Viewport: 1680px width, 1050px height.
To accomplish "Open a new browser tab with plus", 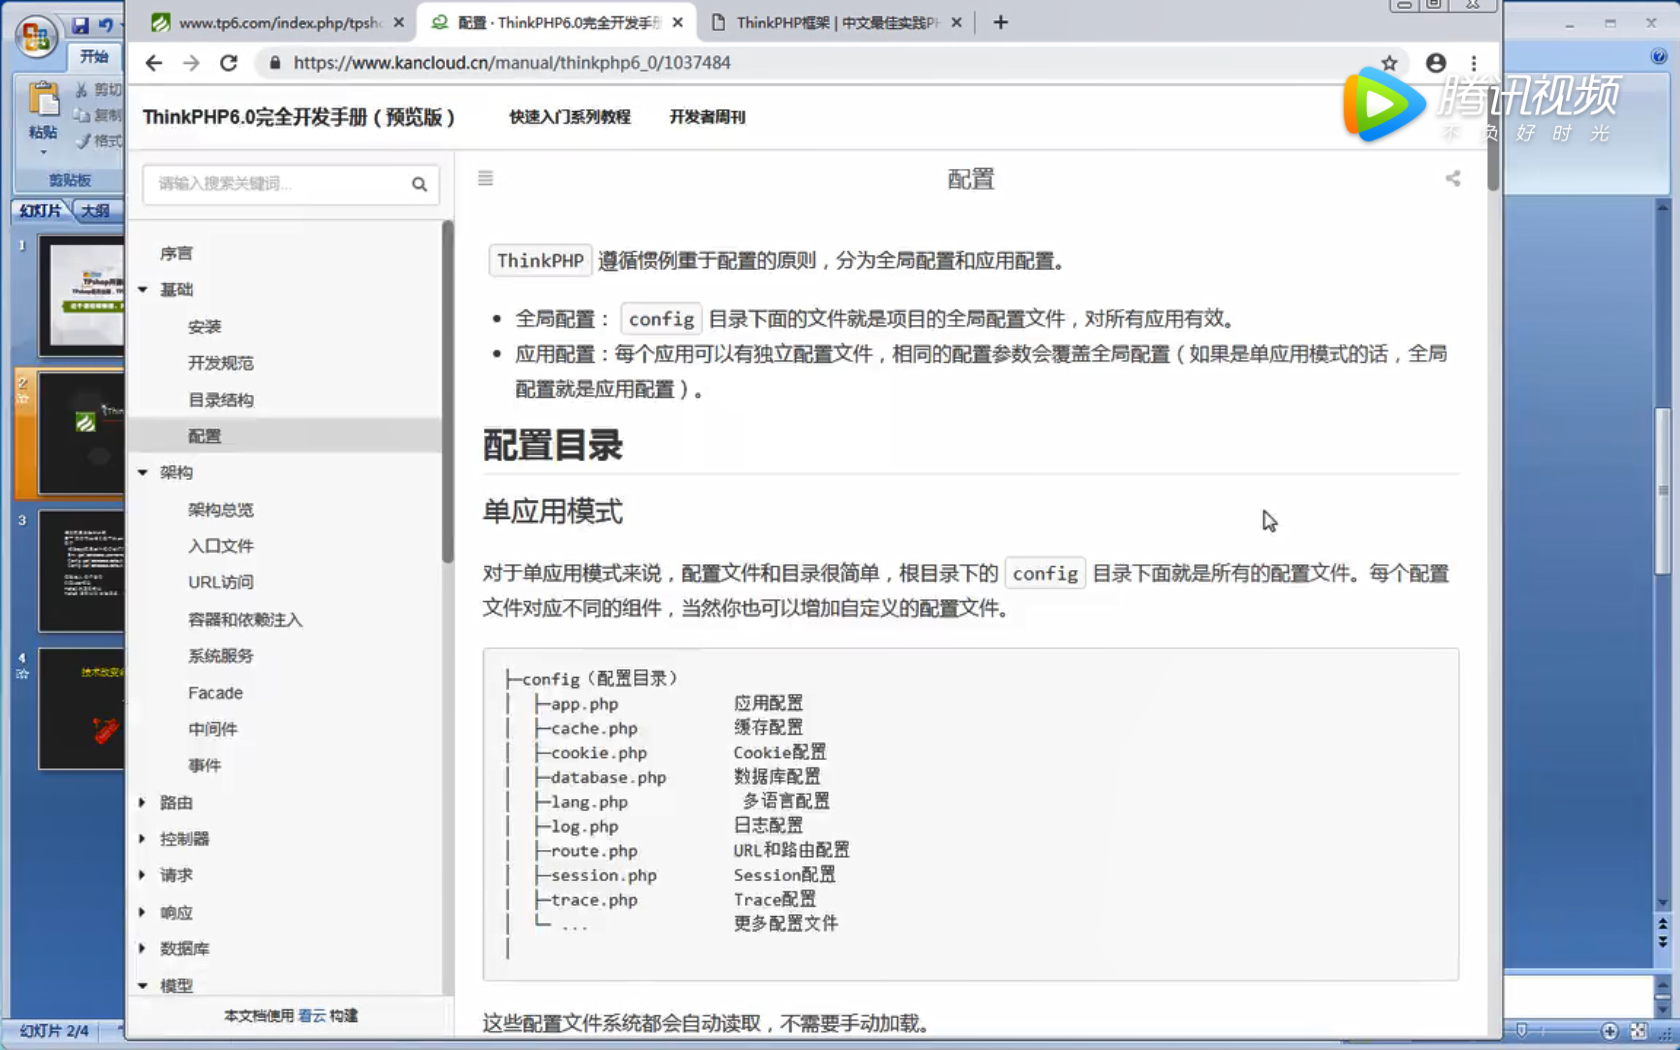I will click(1000, 22).
